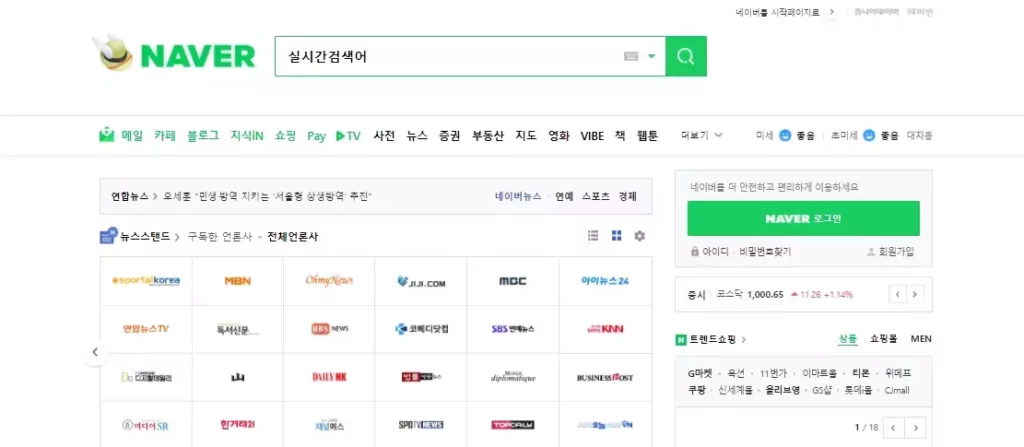Switch newsstand to grid view icon
The height and width of the screenshot is (447, 1024).
(616, 236)
